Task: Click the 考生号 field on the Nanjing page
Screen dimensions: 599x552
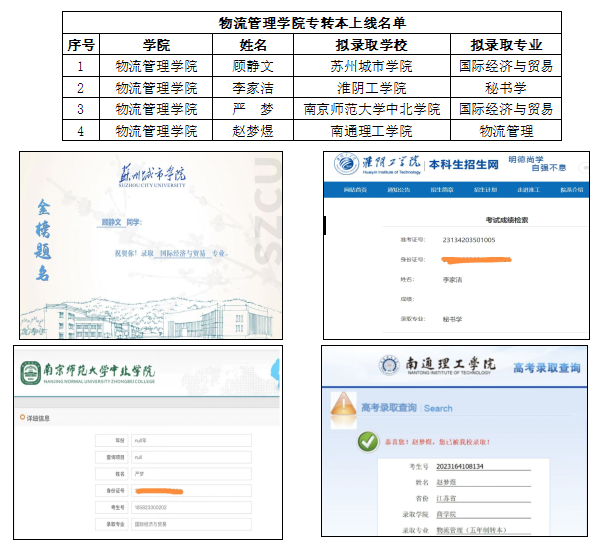Action: (x=191, y=508)
